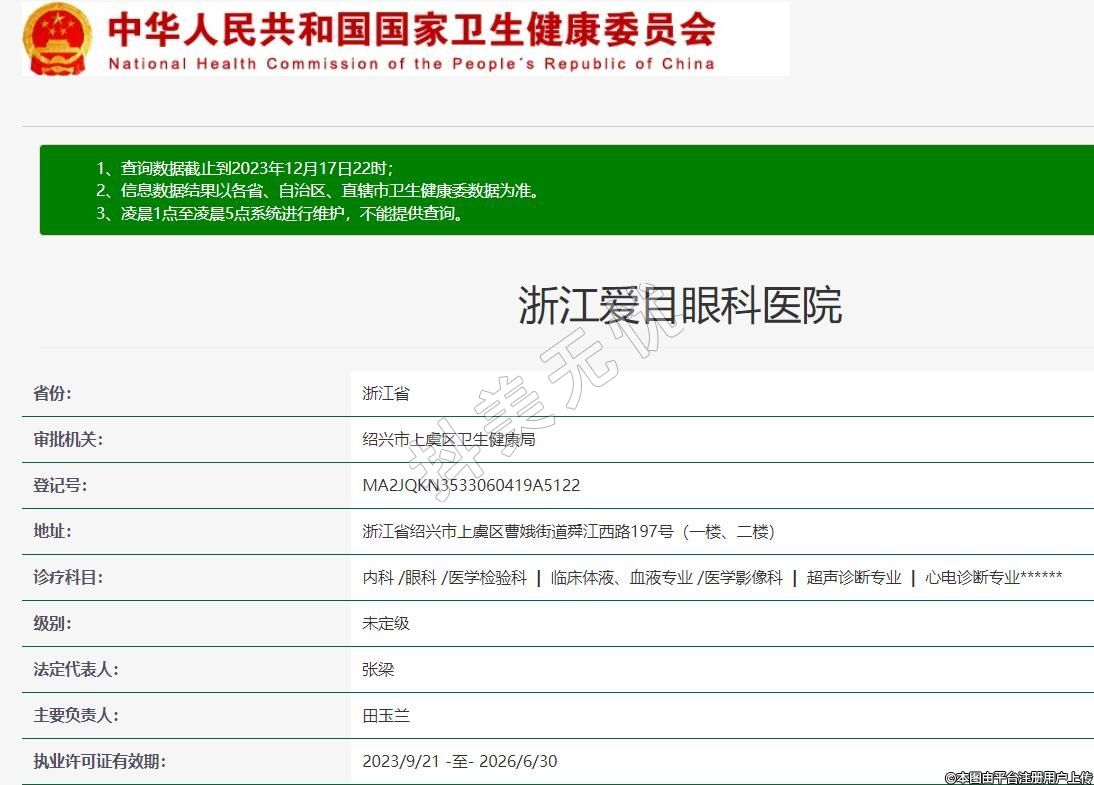
Task: Select the registration number MA2JQKN3533060419A5122
Action: (x=471, y=485)
